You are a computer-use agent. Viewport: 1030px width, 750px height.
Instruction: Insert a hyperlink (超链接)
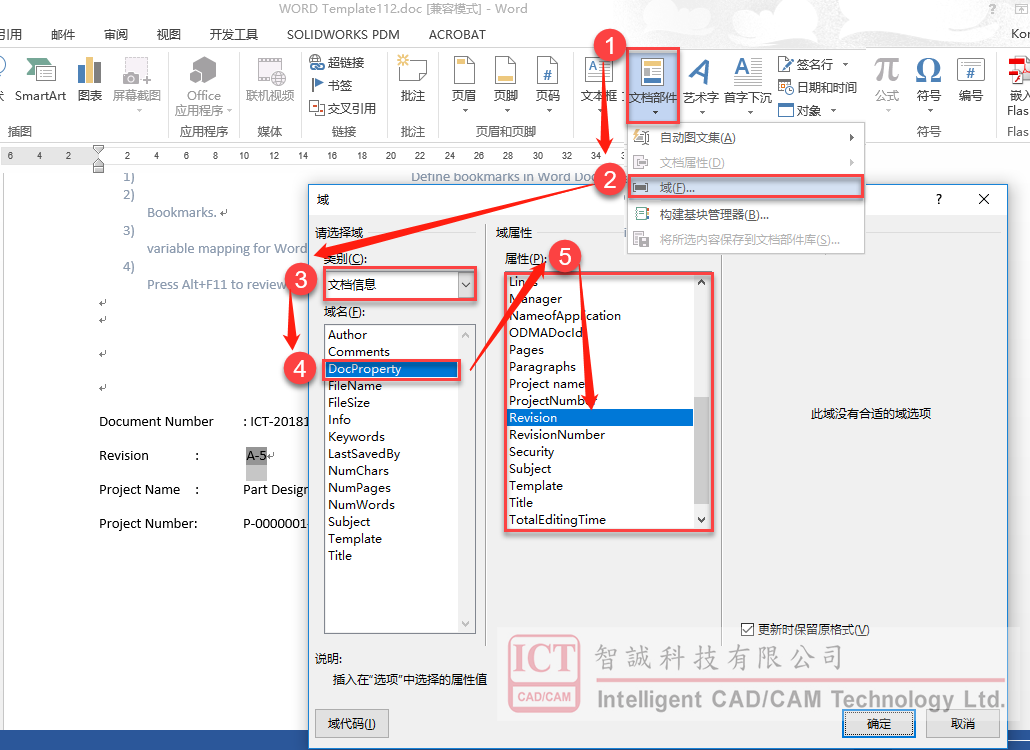pos(337,62)
